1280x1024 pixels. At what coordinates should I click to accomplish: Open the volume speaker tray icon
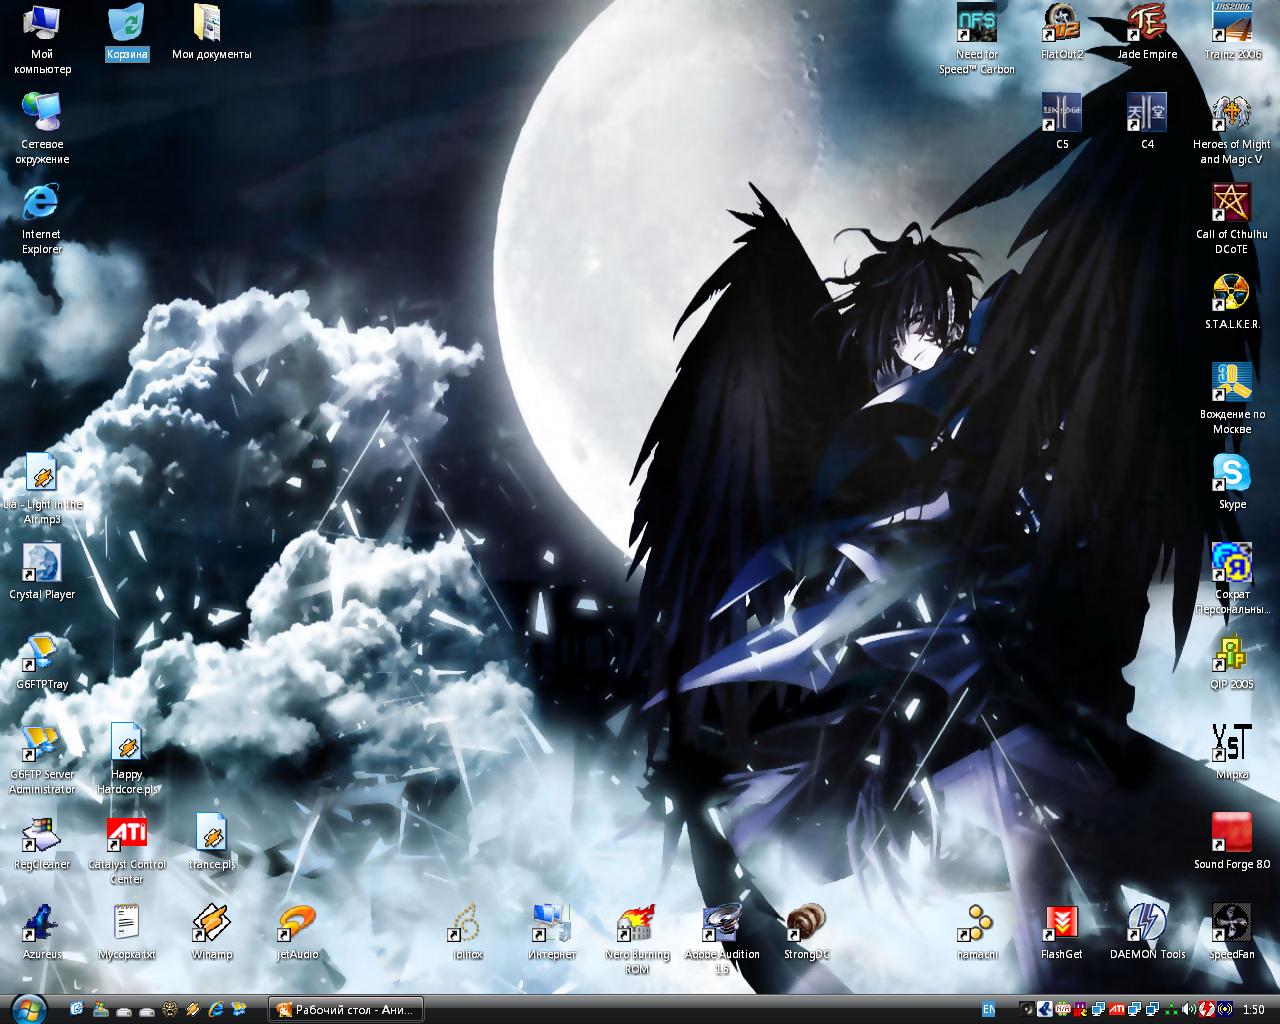pos(1189,1009)
